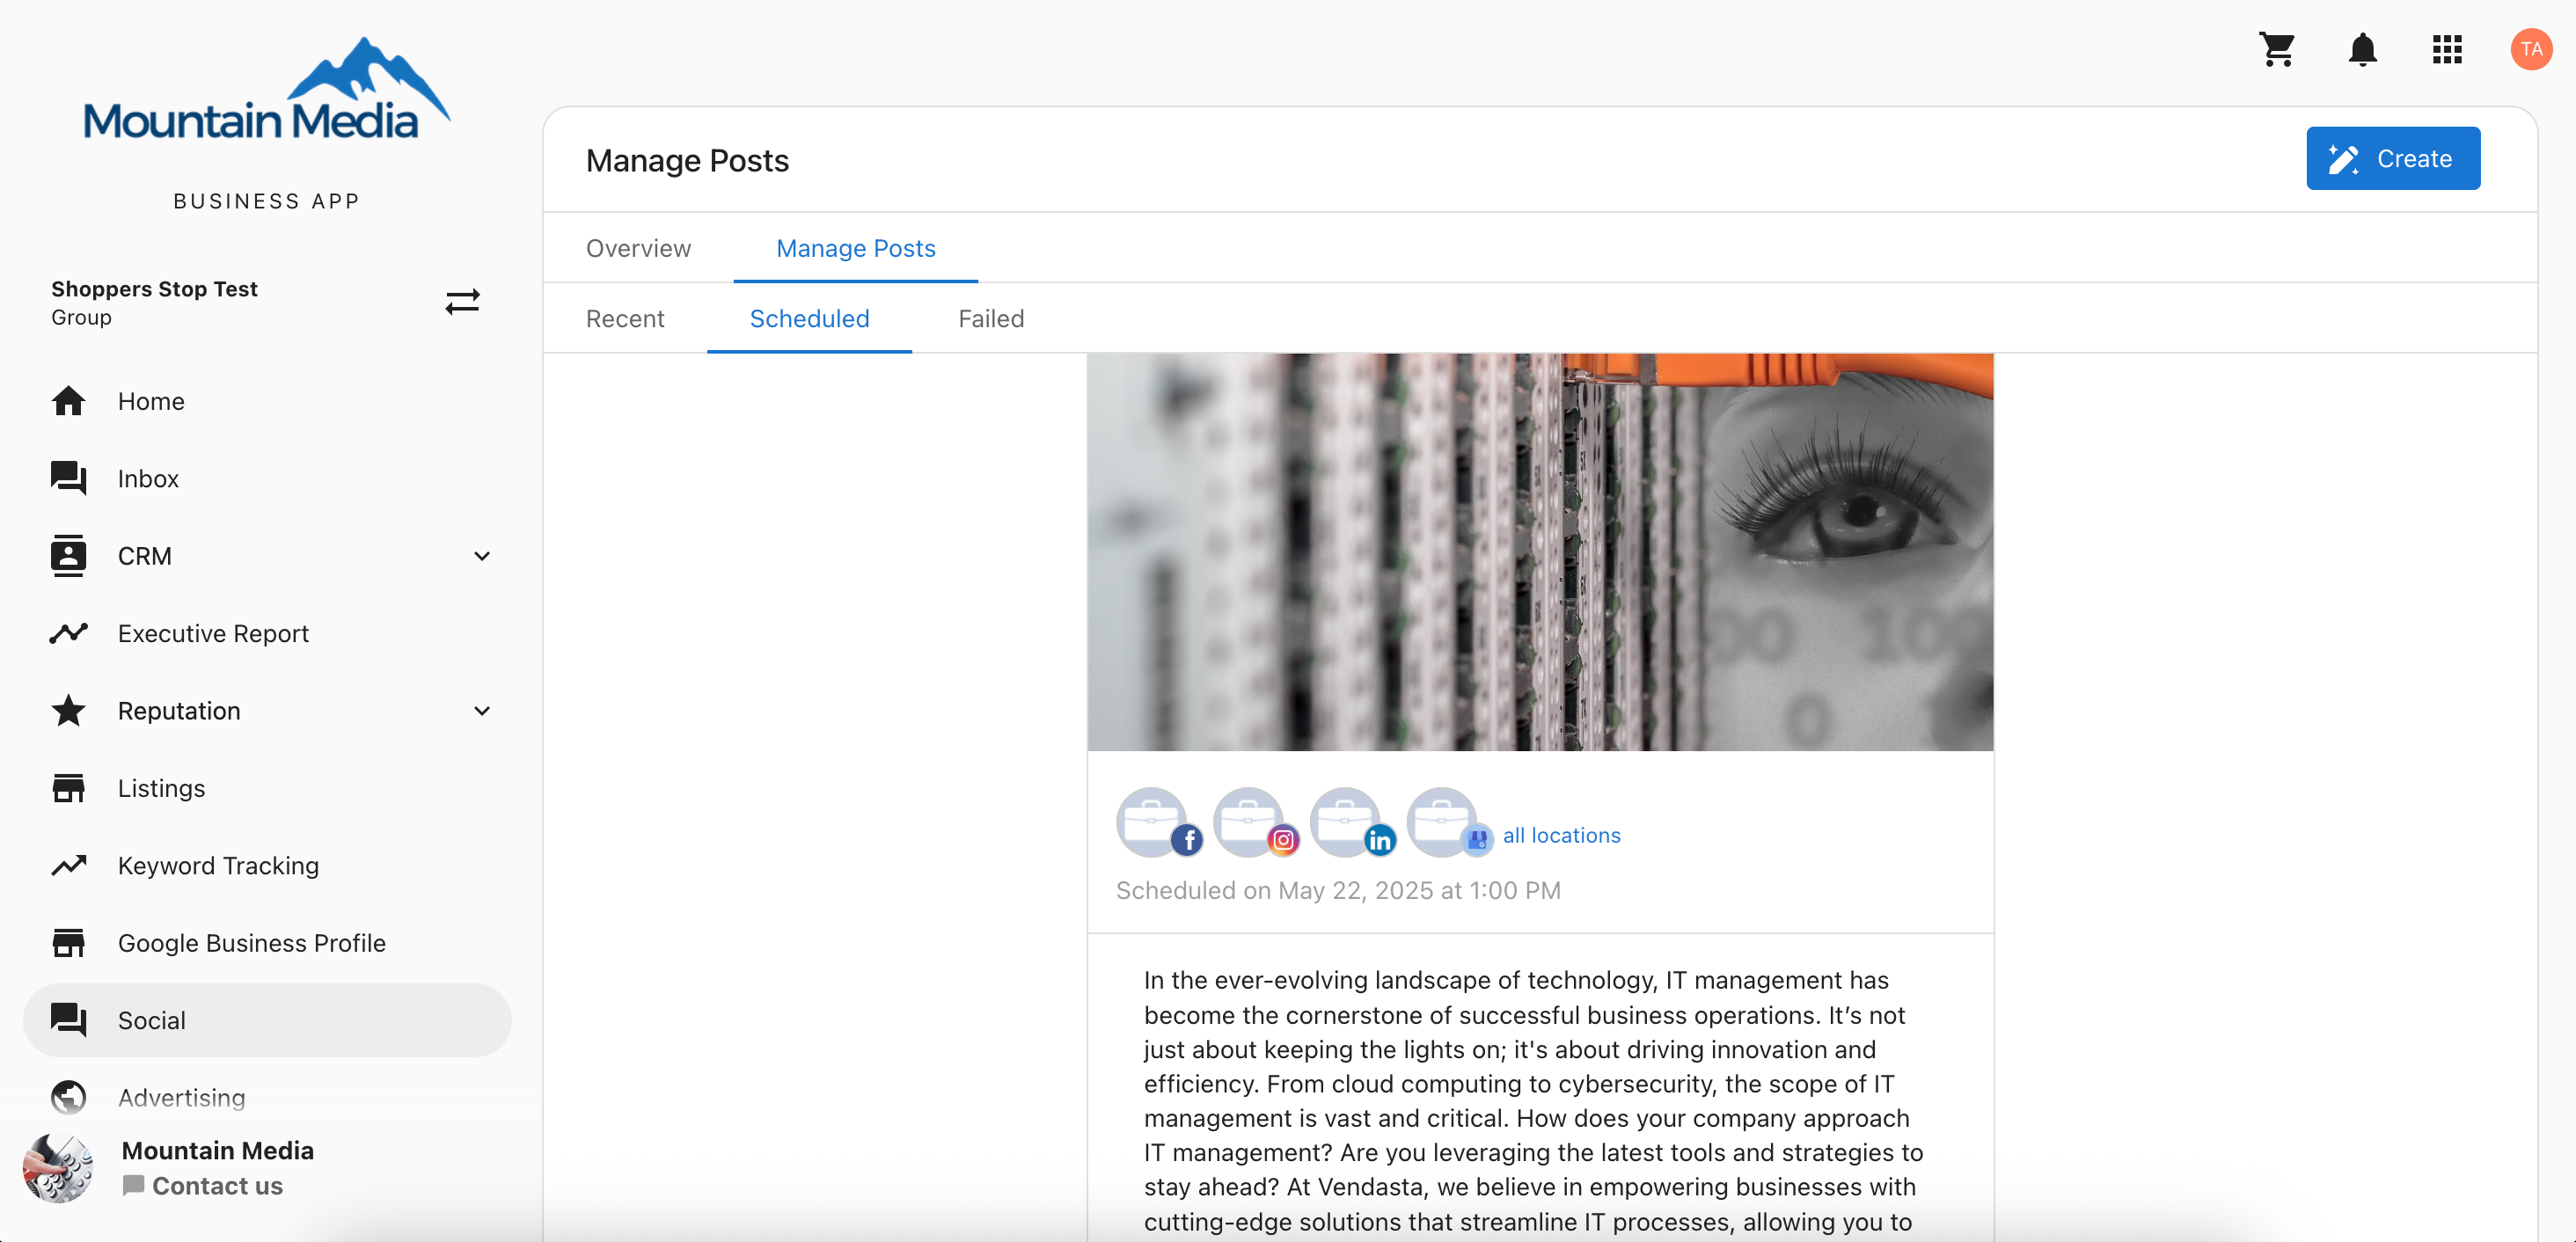Open the Scheduled posts tab

[809, 318]
